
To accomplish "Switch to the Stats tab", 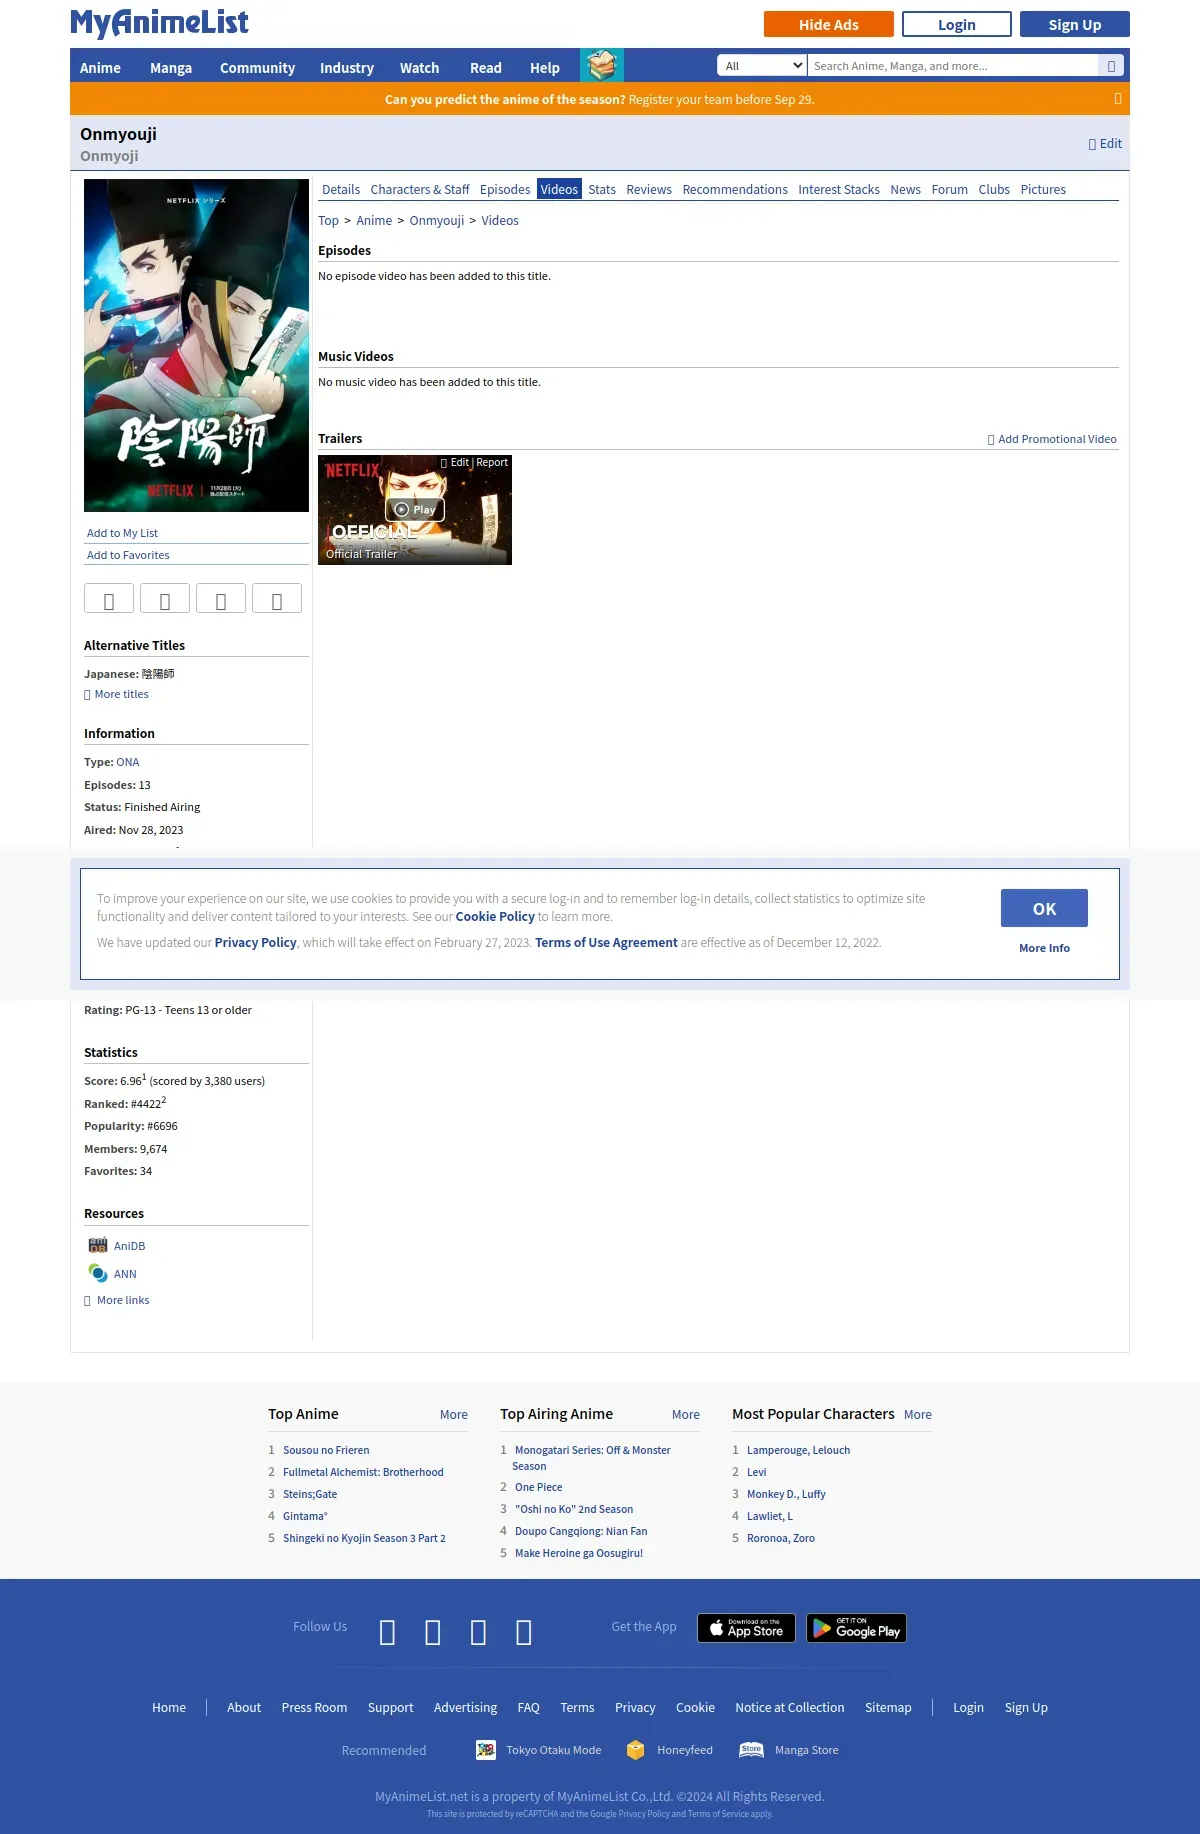I will (x=602, y=189).
